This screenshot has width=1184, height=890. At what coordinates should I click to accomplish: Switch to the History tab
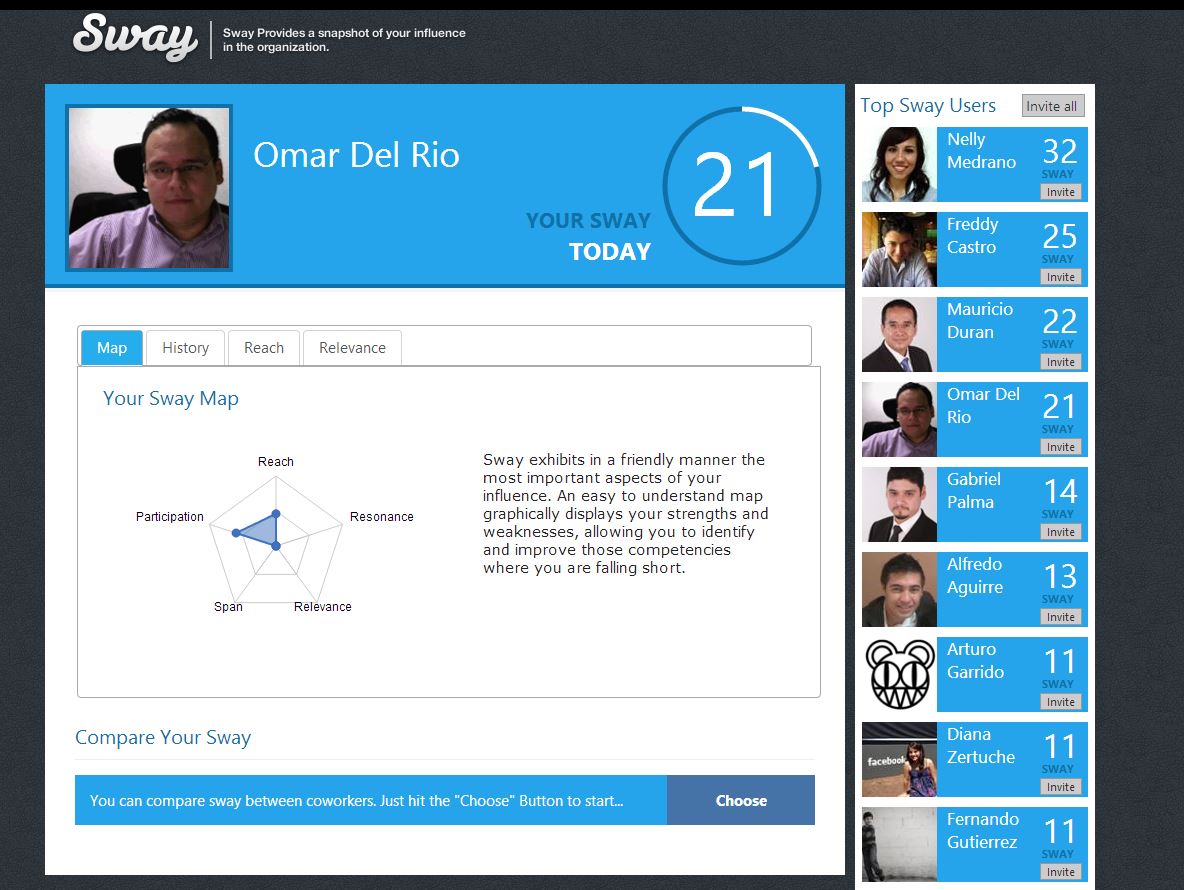[186, 348]
